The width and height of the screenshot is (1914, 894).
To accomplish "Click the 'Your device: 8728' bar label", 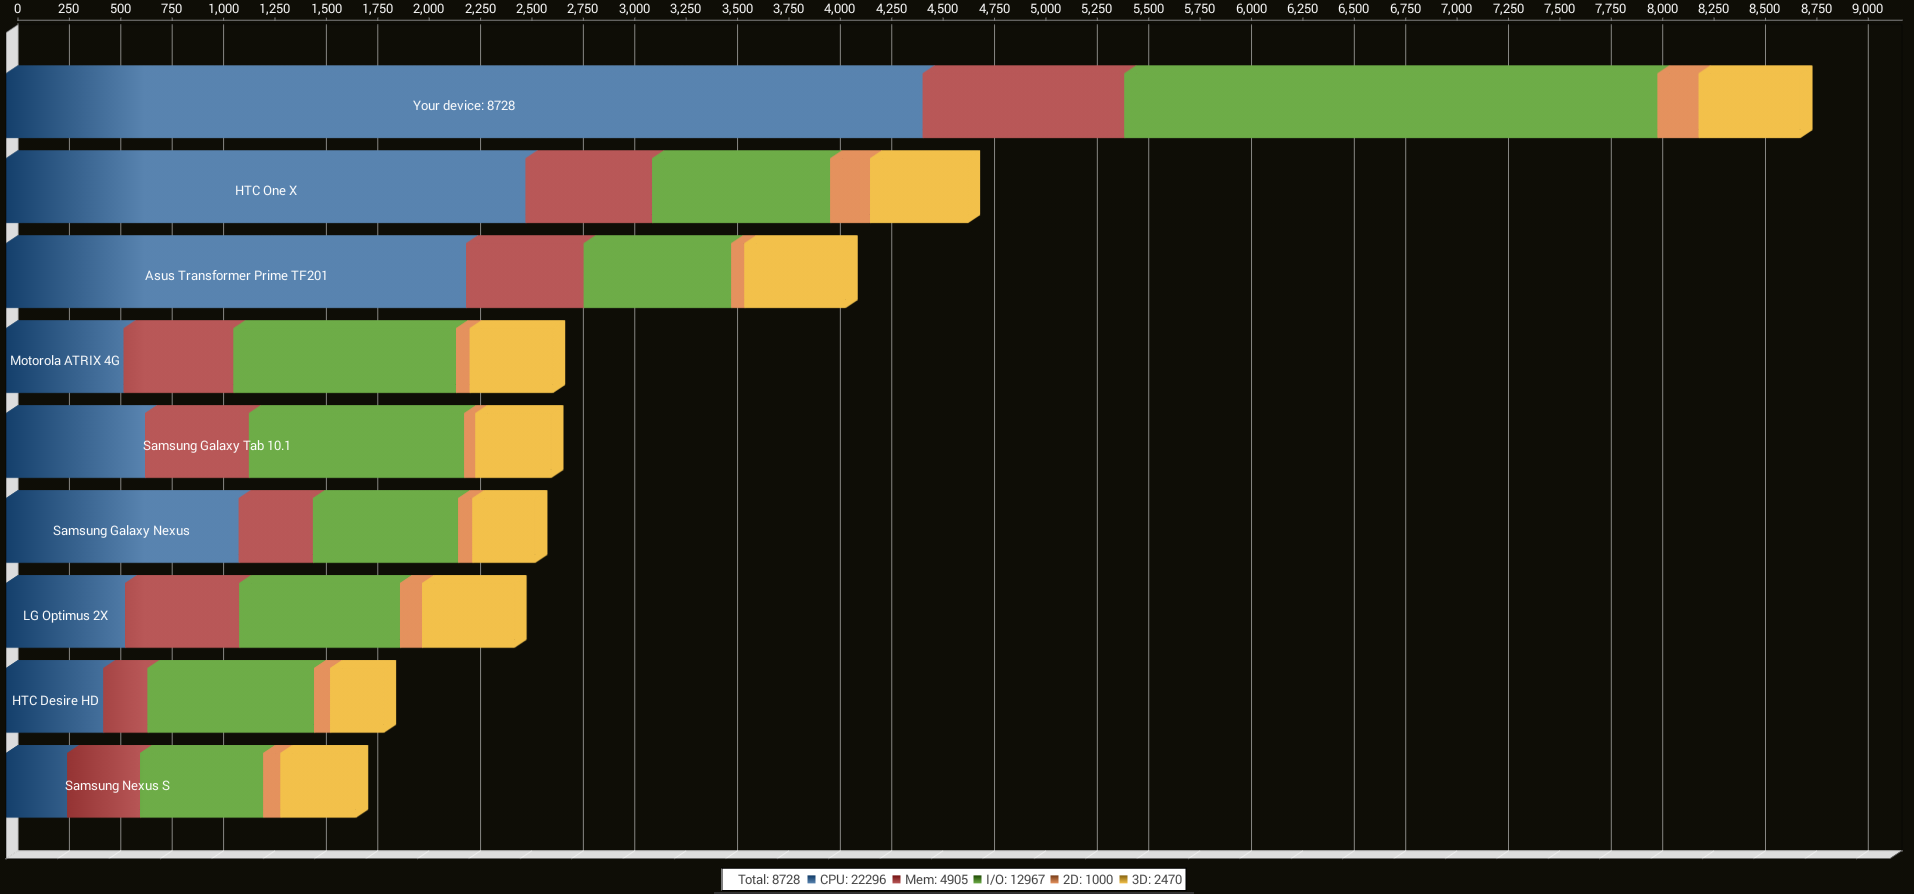I will 464,105.
